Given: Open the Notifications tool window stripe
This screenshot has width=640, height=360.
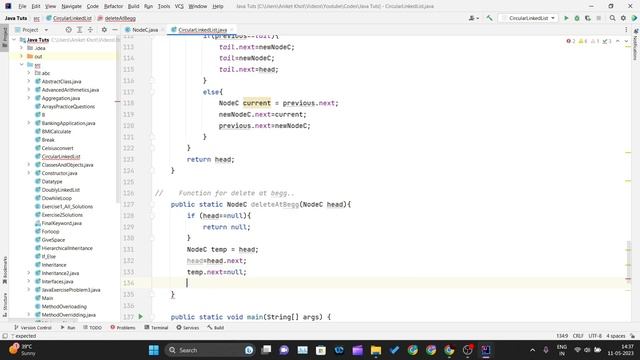Looking at the screenshot, I should [x=636, y=44].
